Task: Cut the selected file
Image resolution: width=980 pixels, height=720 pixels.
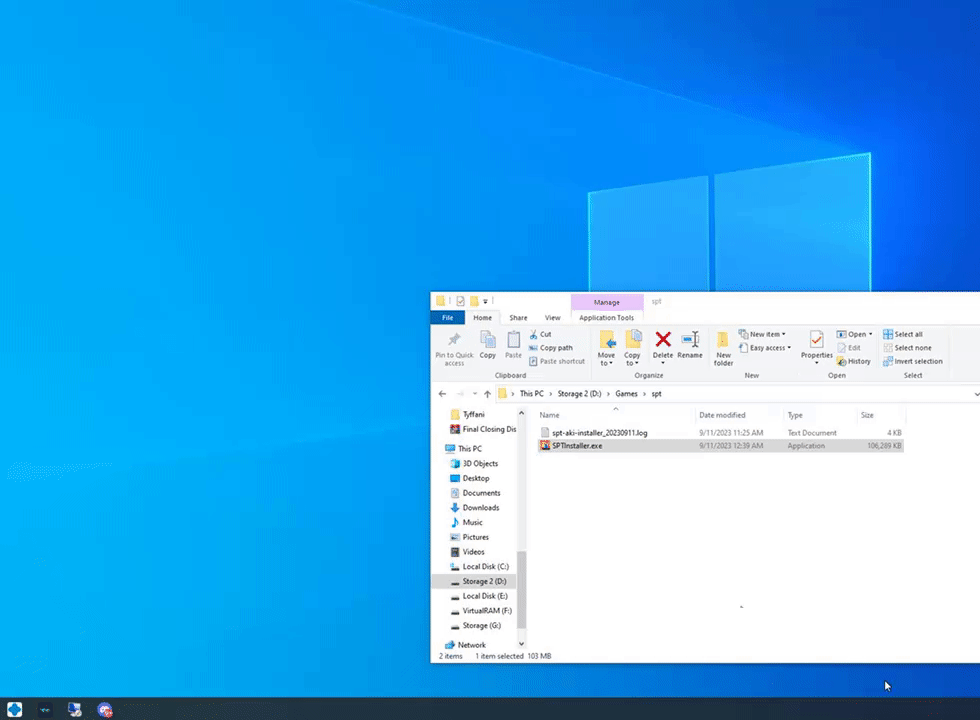Action: (x=541, y=334)
